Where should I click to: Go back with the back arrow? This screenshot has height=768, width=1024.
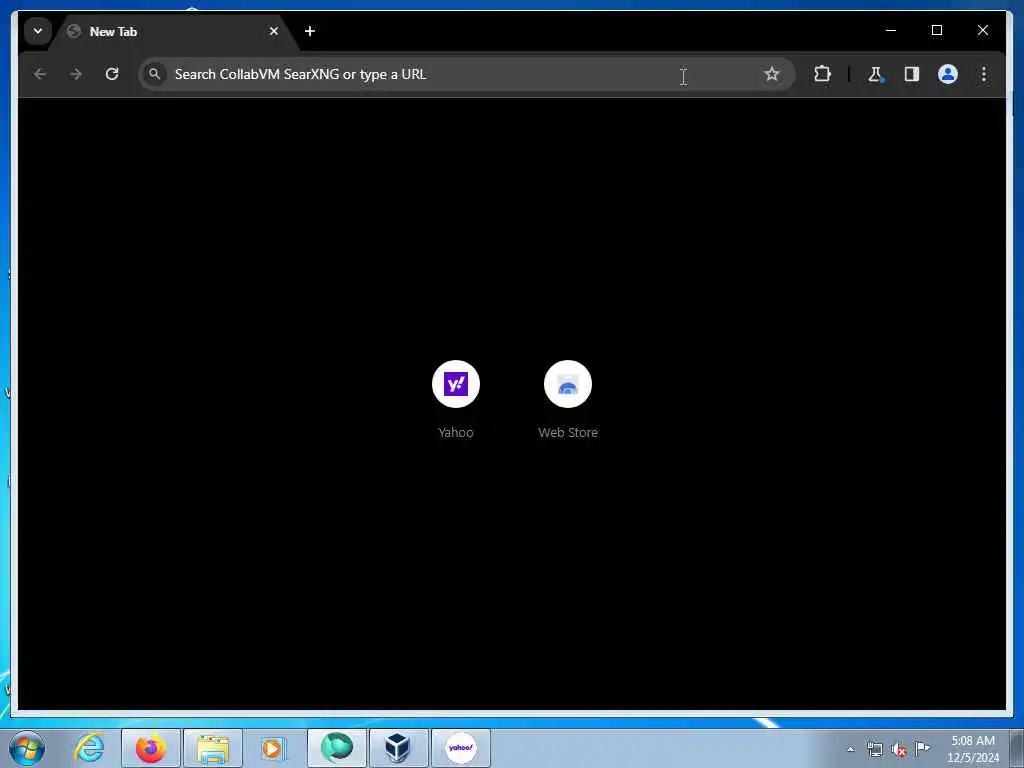(x=40, y=74)
